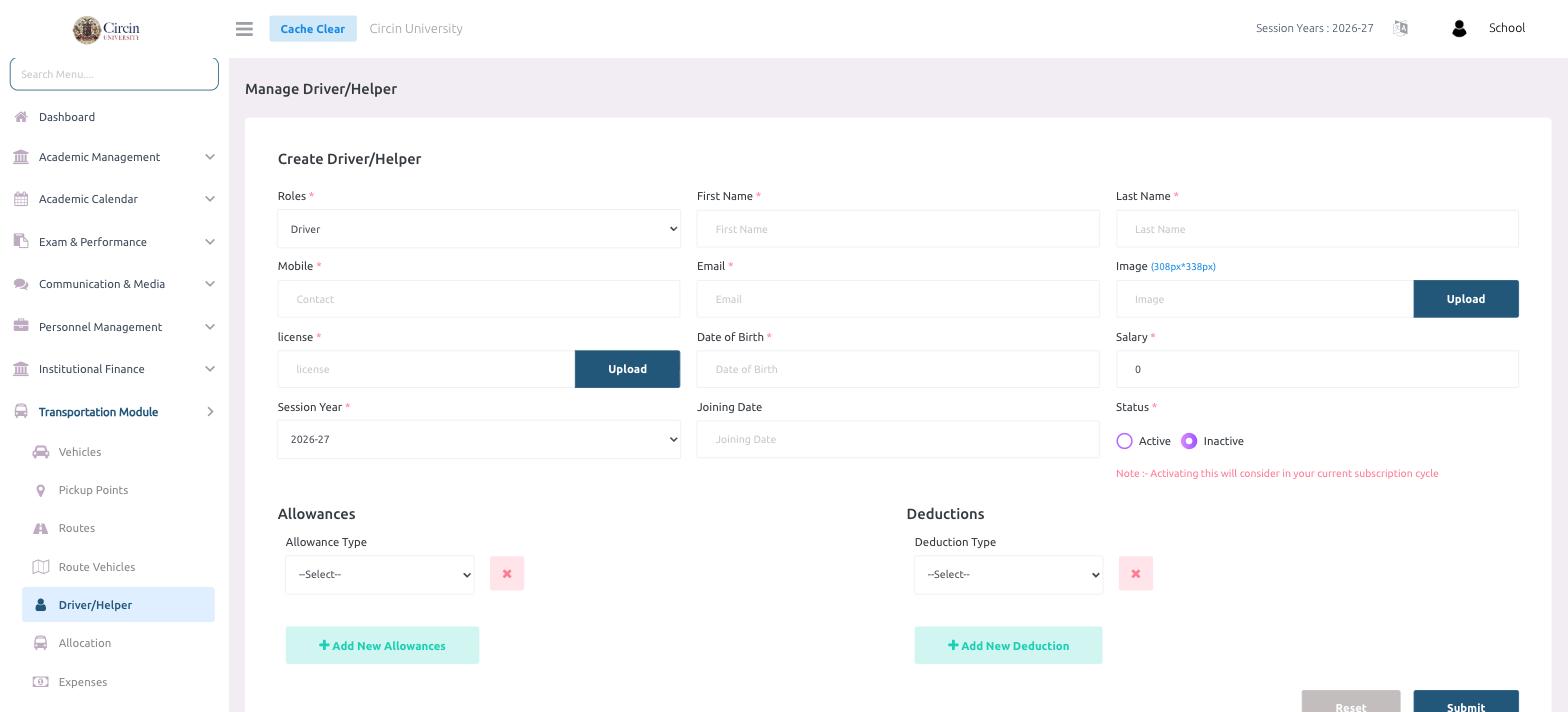Remove the deduction row with red X
The width and height of the screenshot is (1568, 712).
tap(1136, 574)
